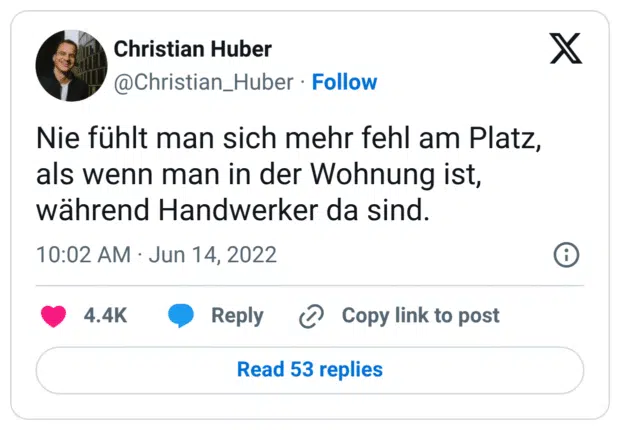
Task: Click the 4.4K likes count
Action: [x=105, y=316]
